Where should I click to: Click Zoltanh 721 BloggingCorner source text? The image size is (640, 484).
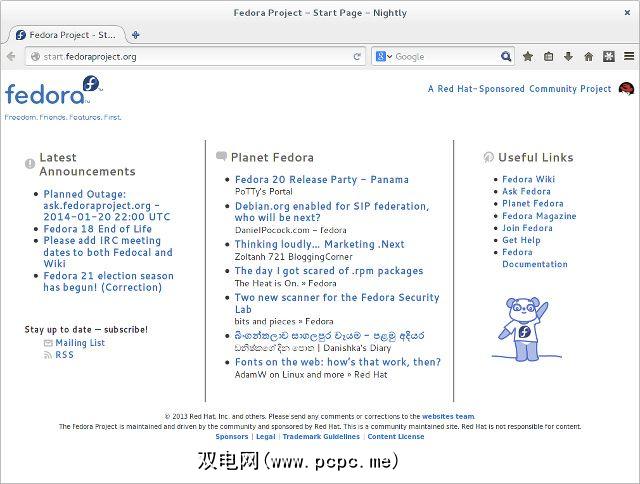293,257
